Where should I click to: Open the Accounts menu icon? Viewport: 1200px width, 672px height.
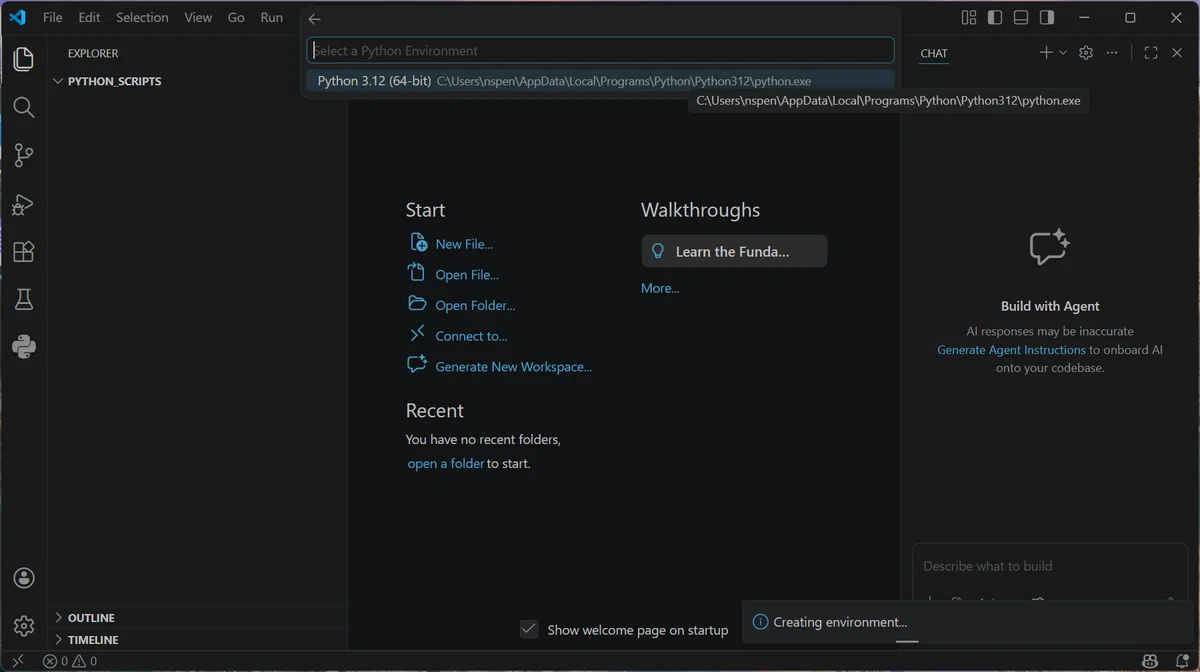click(24, 578)
